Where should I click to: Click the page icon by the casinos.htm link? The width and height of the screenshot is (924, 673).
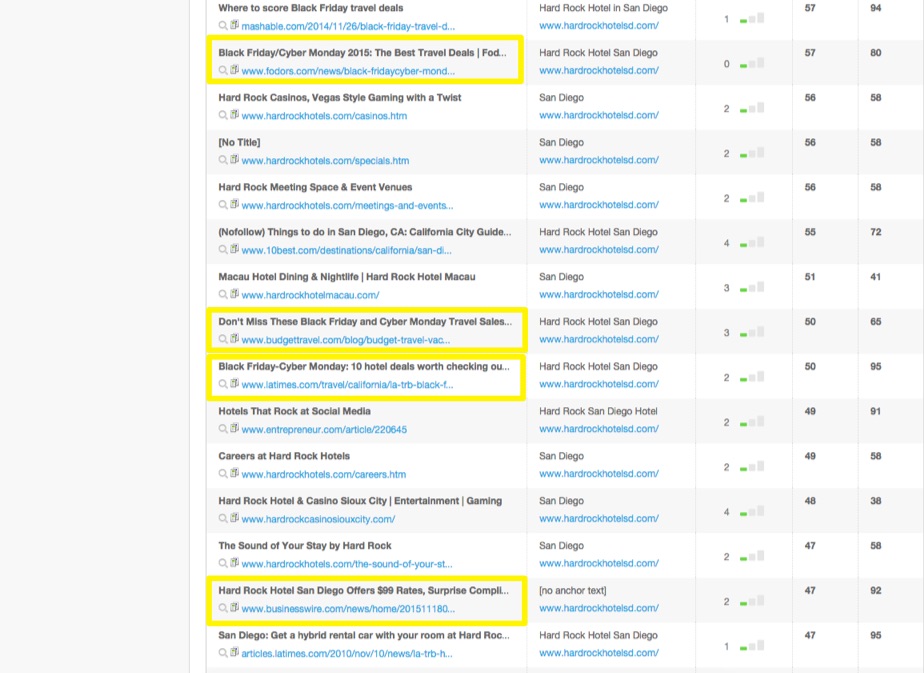235,114
